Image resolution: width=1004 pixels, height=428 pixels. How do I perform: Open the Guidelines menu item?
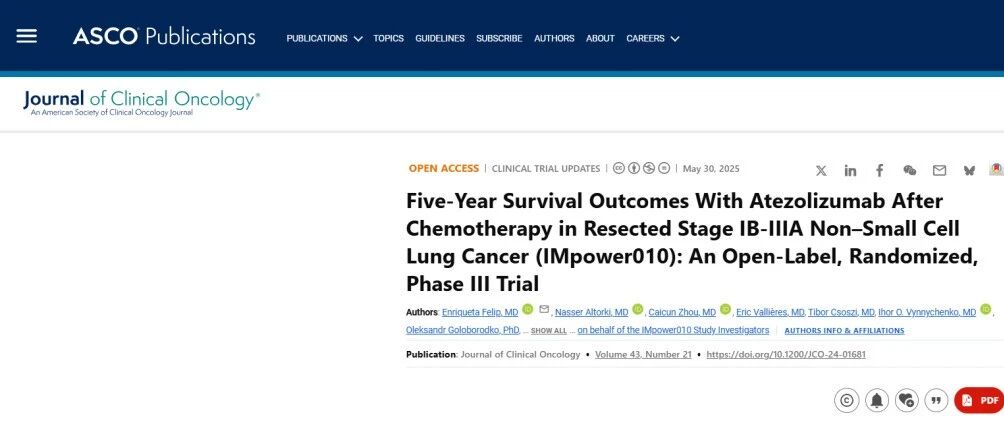pyautogui.click(x=440, y=38)
